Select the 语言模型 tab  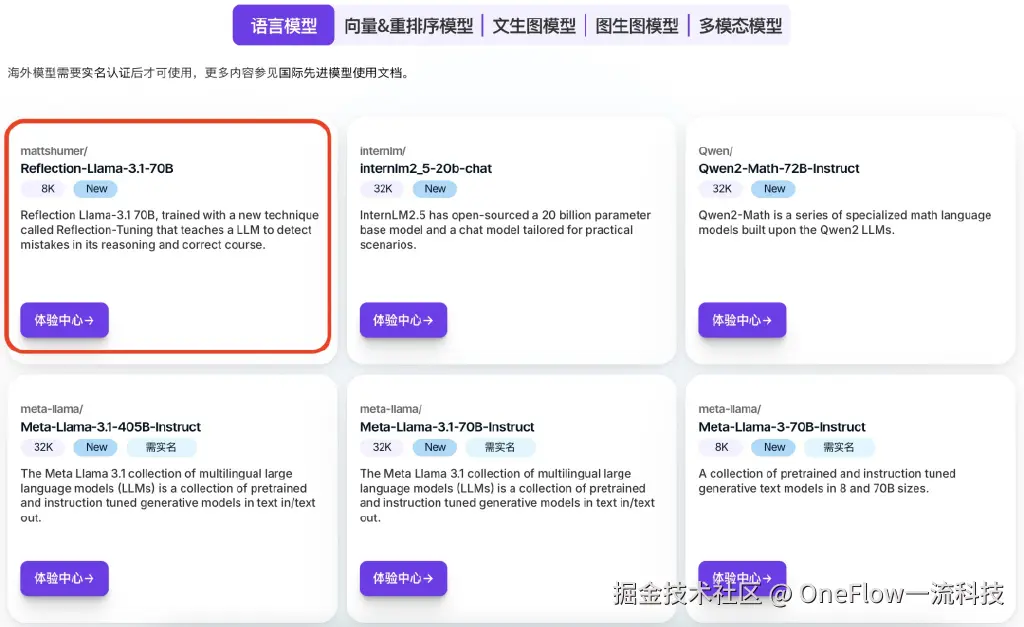(x=283, y=25)
